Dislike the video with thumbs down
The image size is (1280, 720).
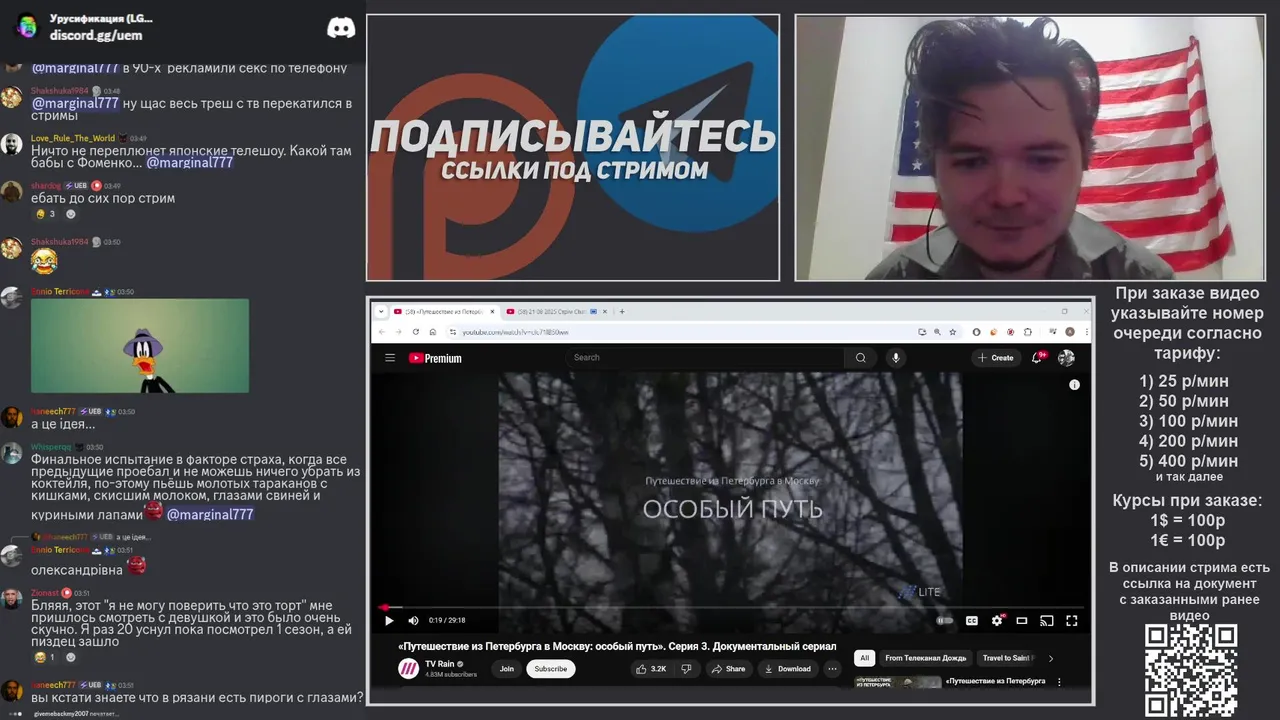pos(686,669)
